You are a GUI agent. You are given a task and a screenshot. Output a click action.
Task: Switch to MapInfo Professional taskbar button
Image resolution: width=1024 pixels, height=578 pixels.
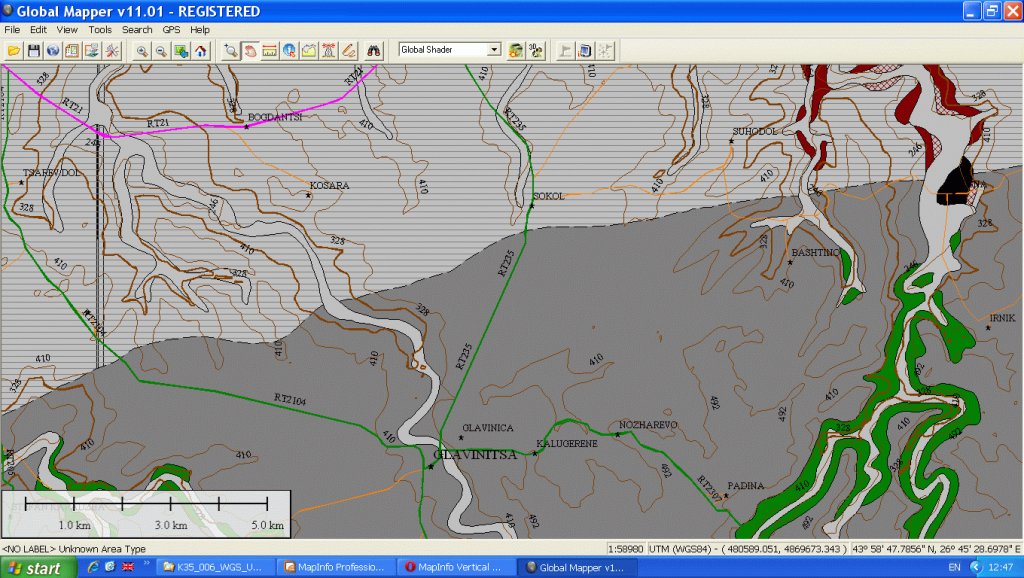334,567
